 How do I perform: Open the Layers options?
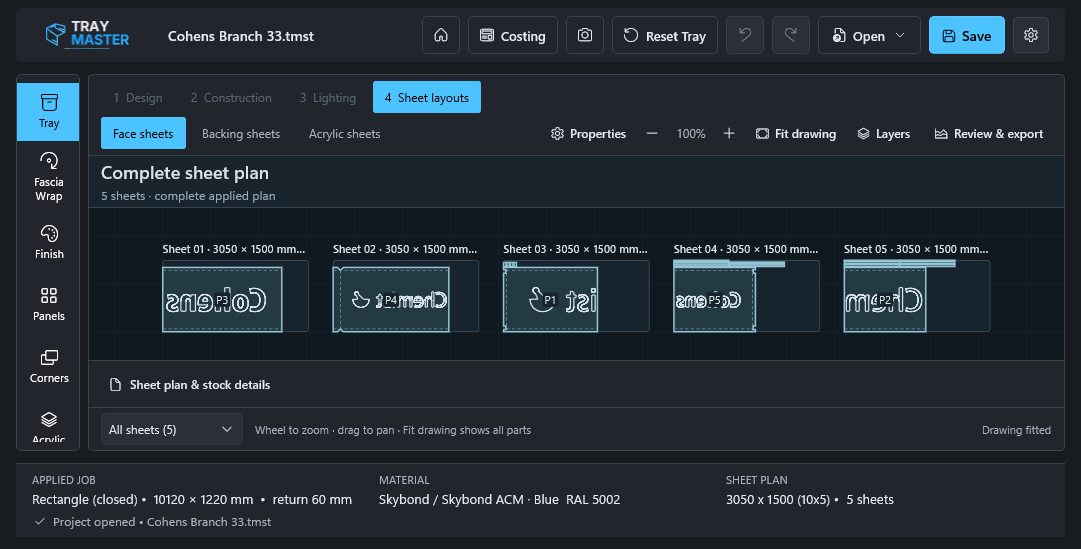click(883, 133)
